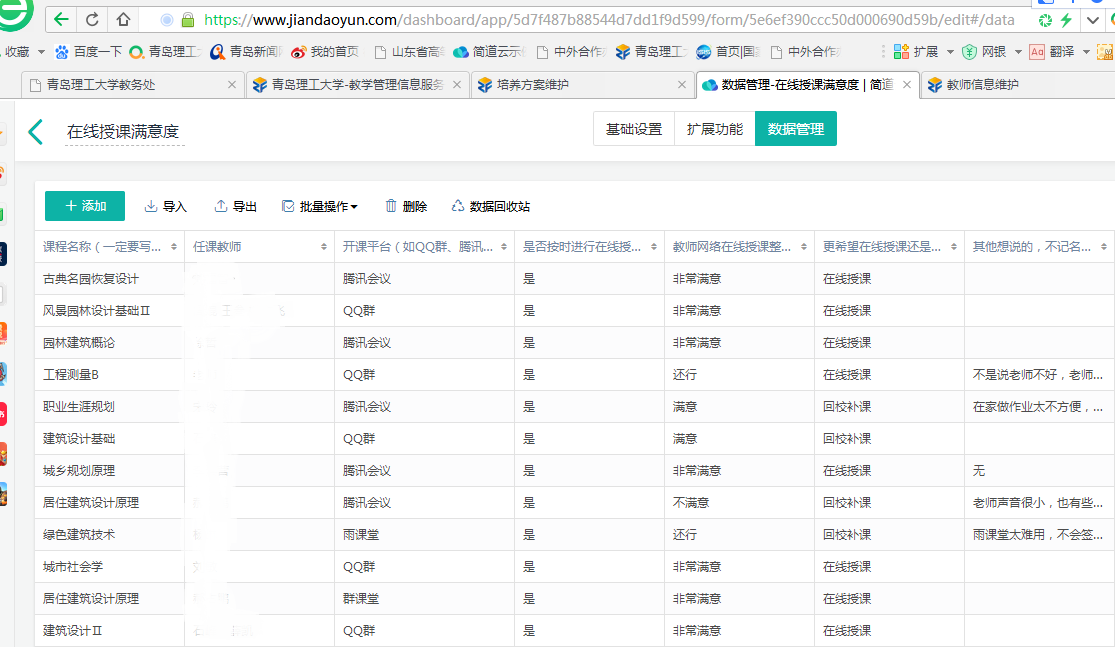1115x660 pixels.
Task: Click the browser back navigation arrow
Action: point(62,19)
